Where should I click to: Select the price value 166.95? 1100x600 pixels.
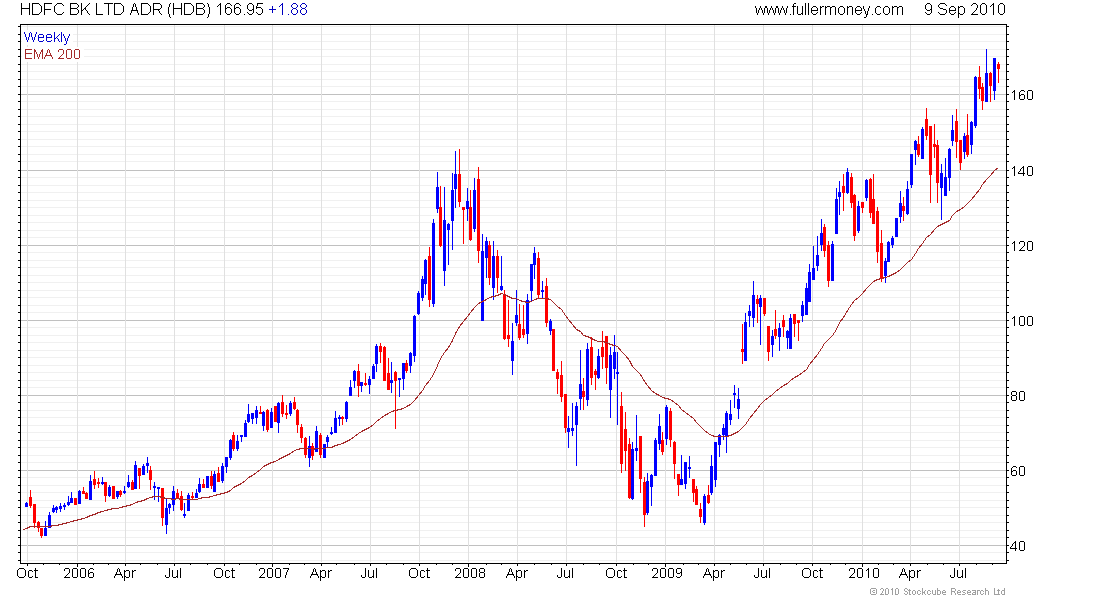coord(239,10)
